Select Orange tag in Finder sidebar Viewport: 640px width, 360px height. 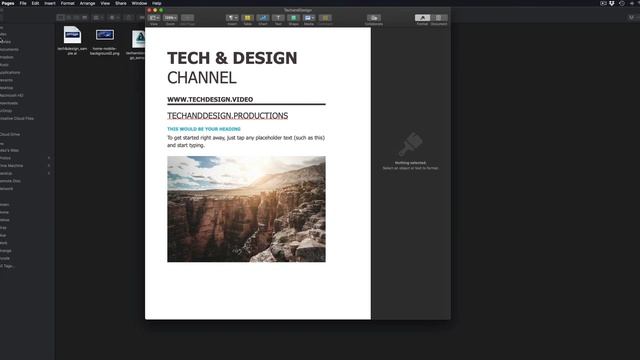coord(6,251)
